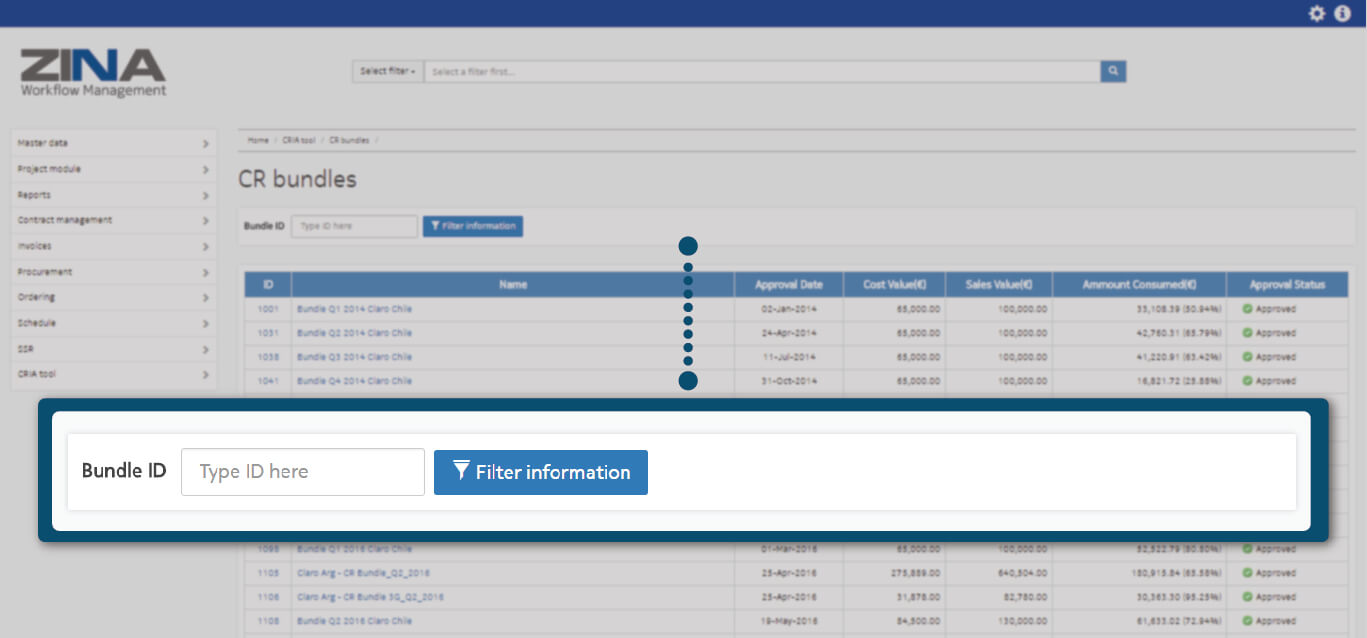
Task: Click funnel icon in enlarged Filter information button
Action: 461,471
